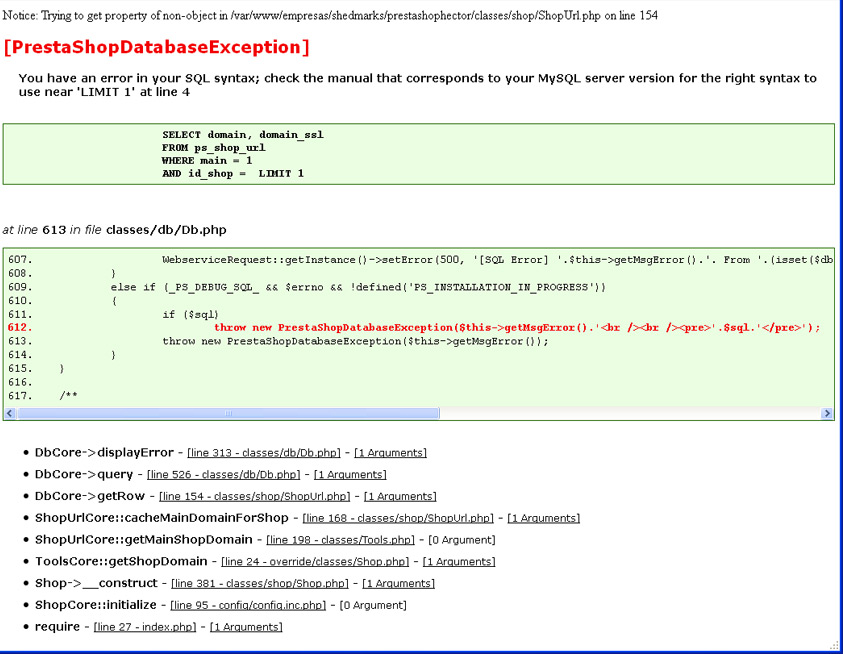Click '[0 Argument]' for ShopCore::initialize
Viewport: 843px width, 654px height.
(373, 605)
